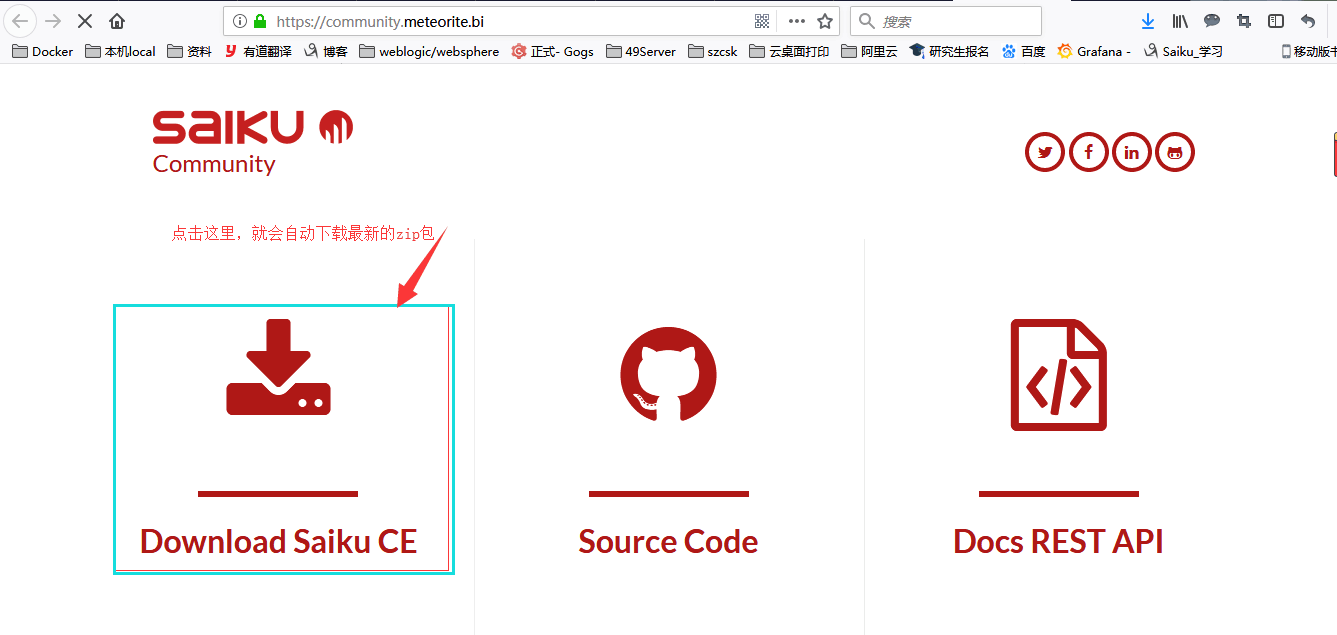Open the Docker bookmark folder
The height and width of the screenshot is (635, 1337).
[43, 51]
